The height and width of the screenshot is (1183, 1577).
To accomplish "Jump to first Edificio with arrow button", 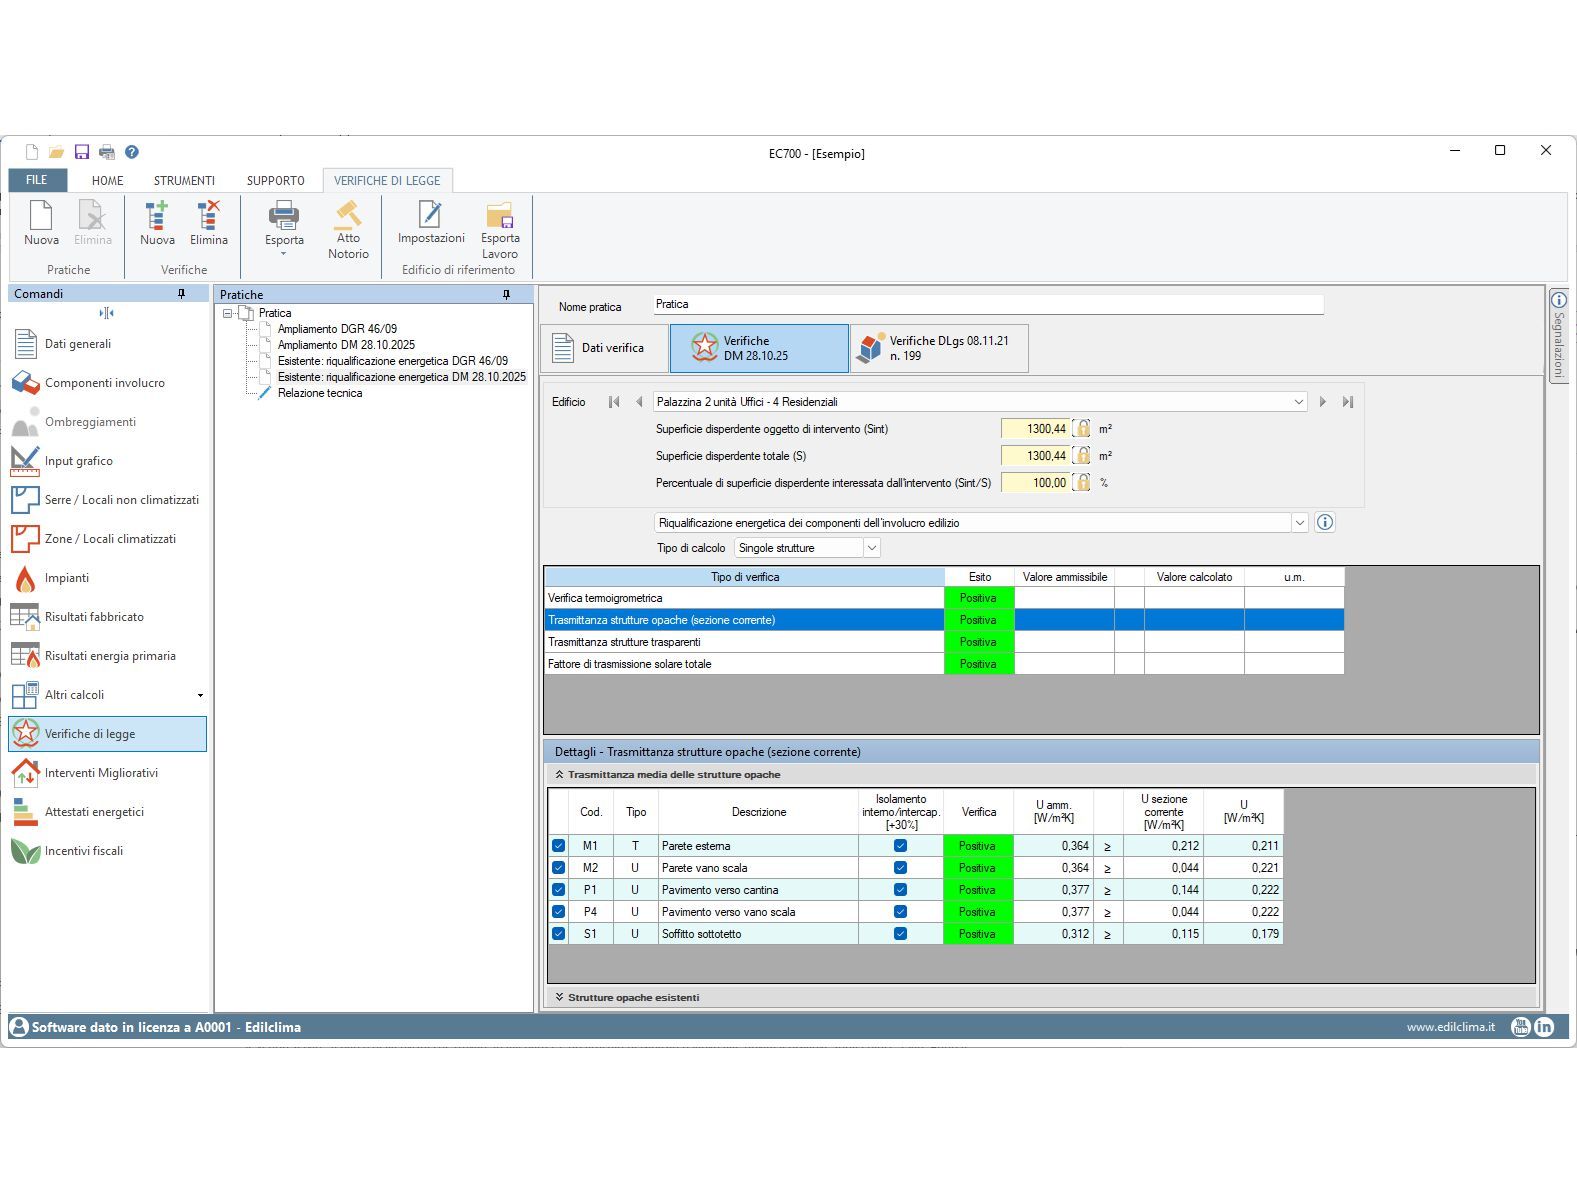I will [x=614, y=402].
